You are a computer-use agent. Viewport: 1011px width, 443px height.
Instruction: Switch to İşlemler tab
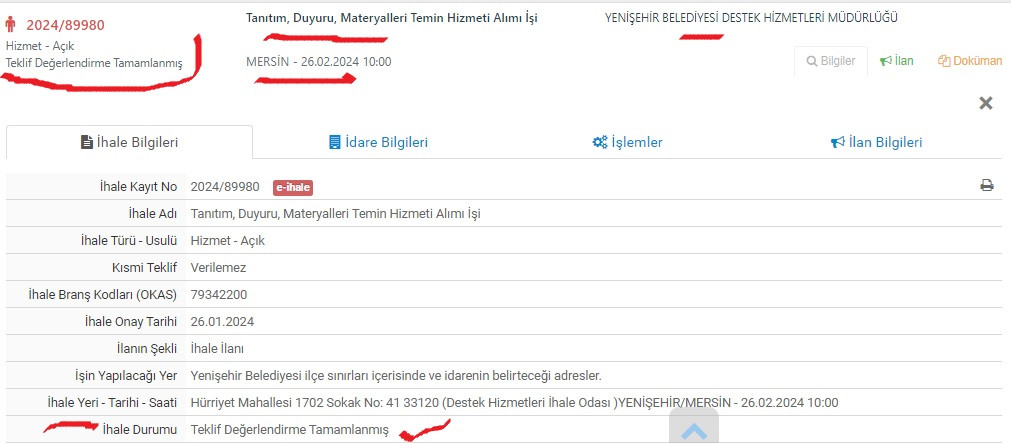[x=627, y=142]
